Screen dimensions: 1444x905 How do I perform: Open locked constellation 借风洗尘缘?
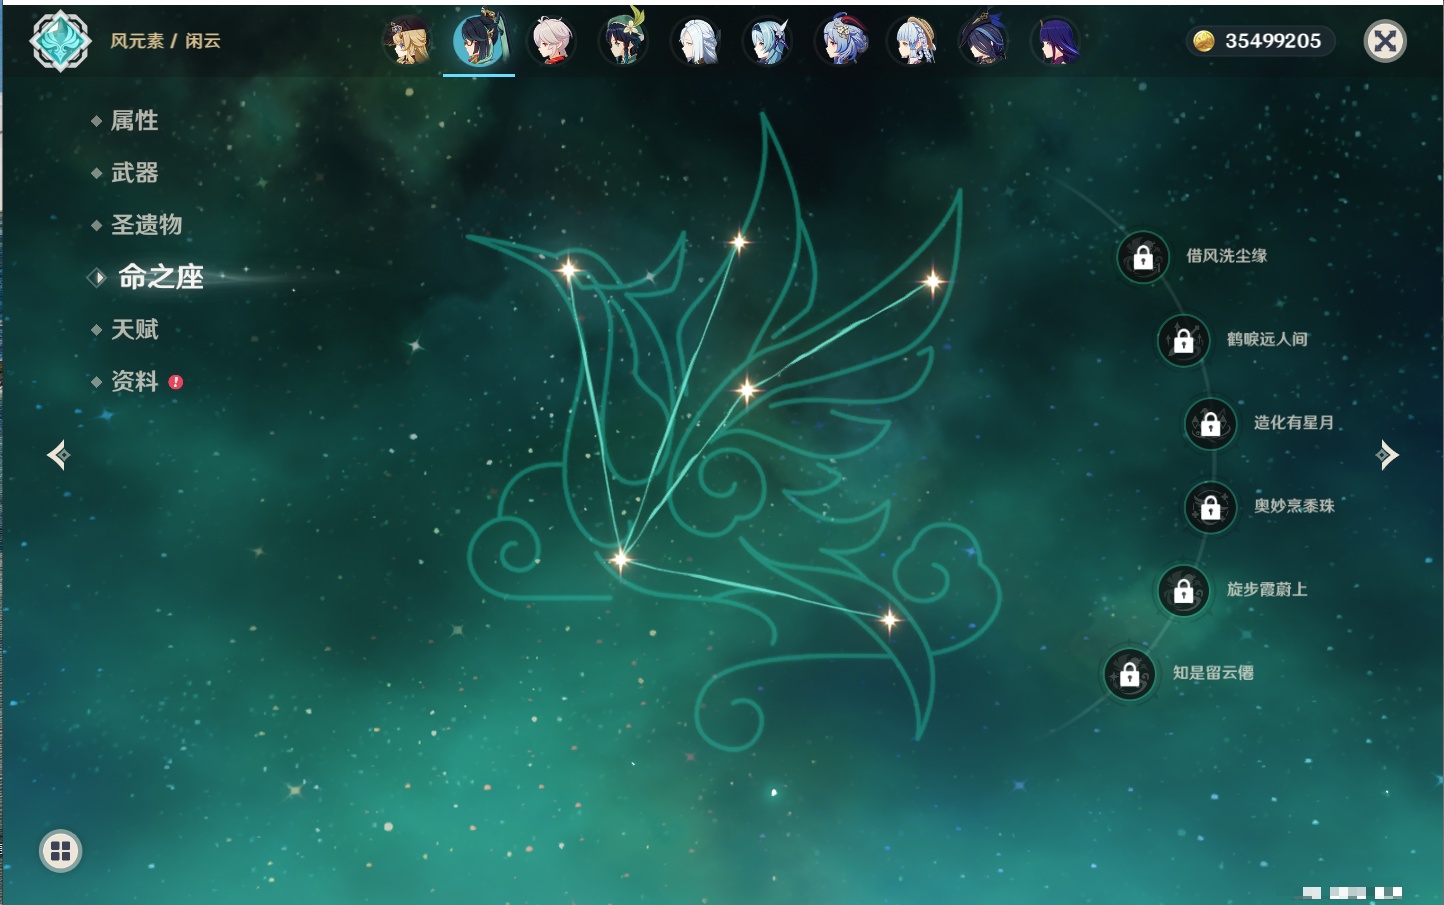pyautogui.click(x=1143, y=257)
